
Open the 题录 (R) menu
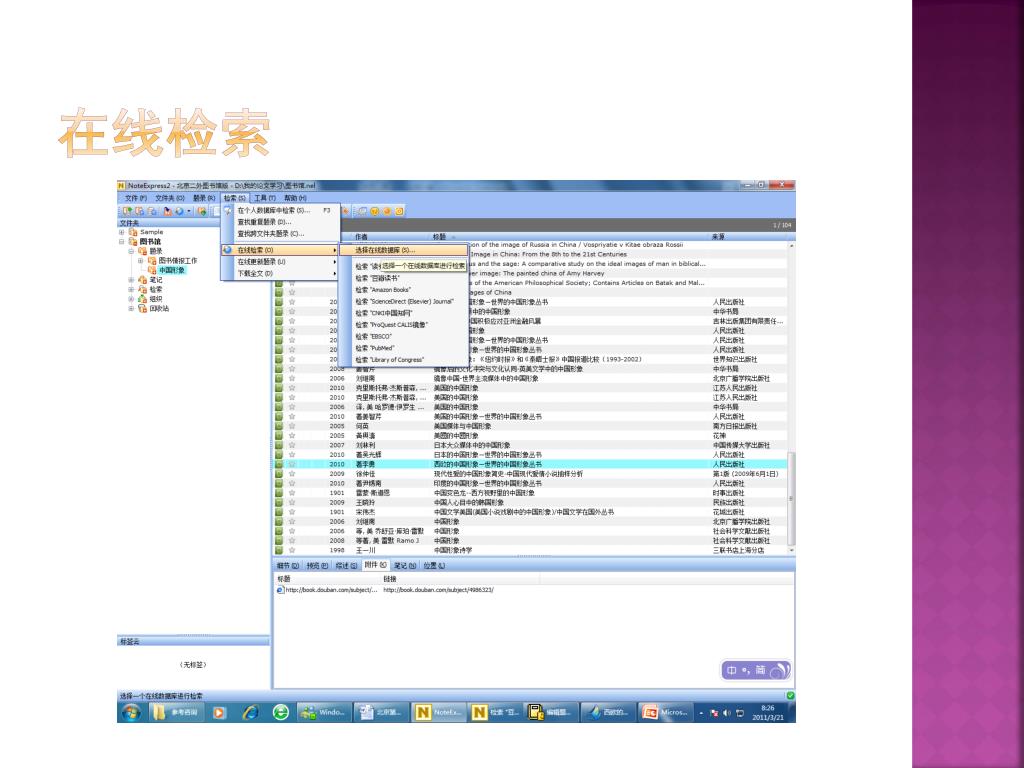[x=204, y=198]
